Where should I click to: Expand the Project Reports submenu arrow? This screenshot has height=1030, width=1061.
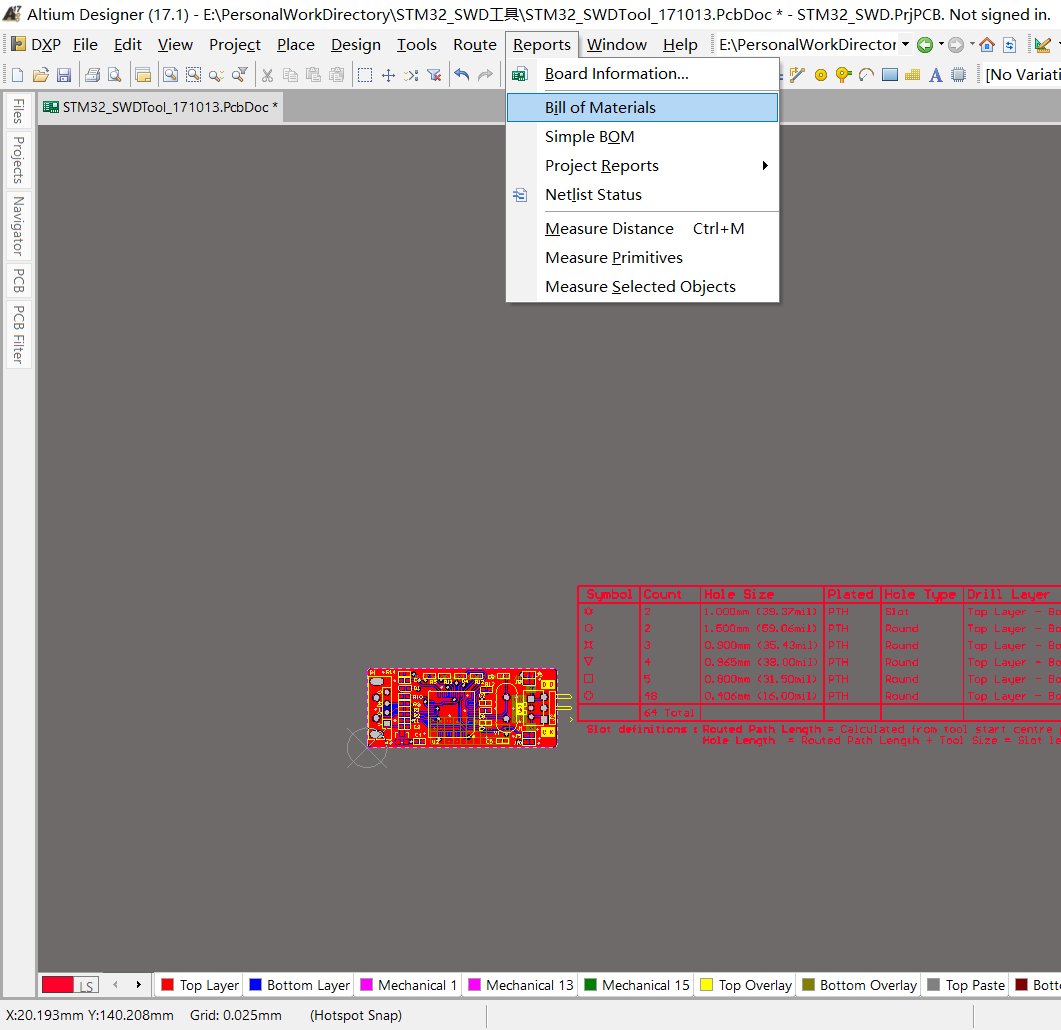coord(765,166)
